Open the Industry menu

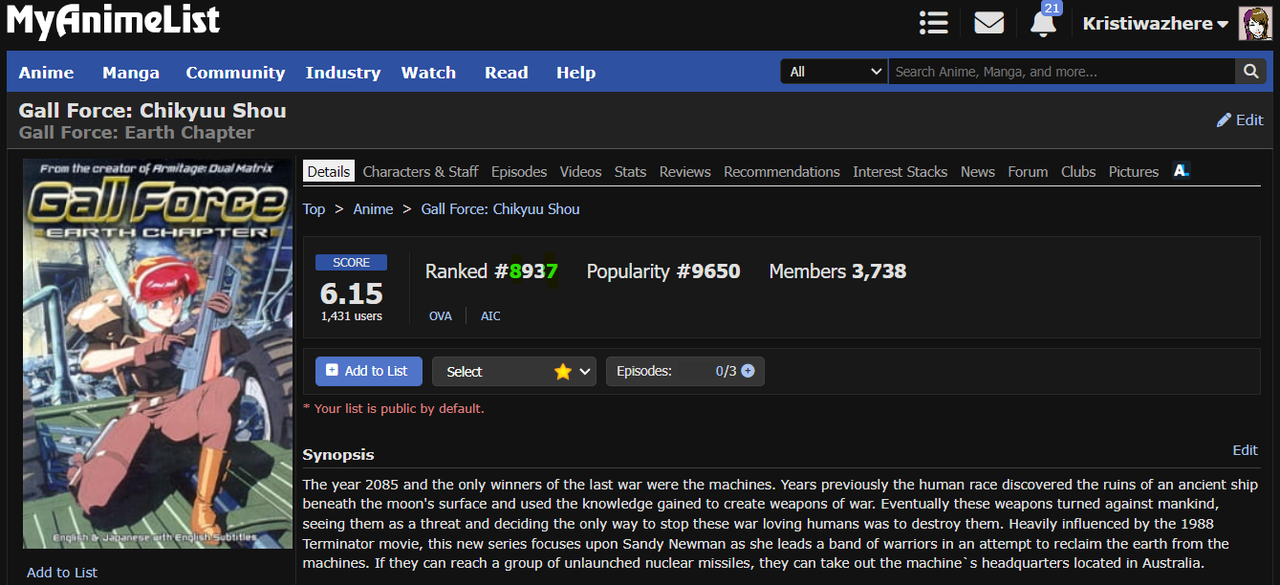(x=343, y=72)
